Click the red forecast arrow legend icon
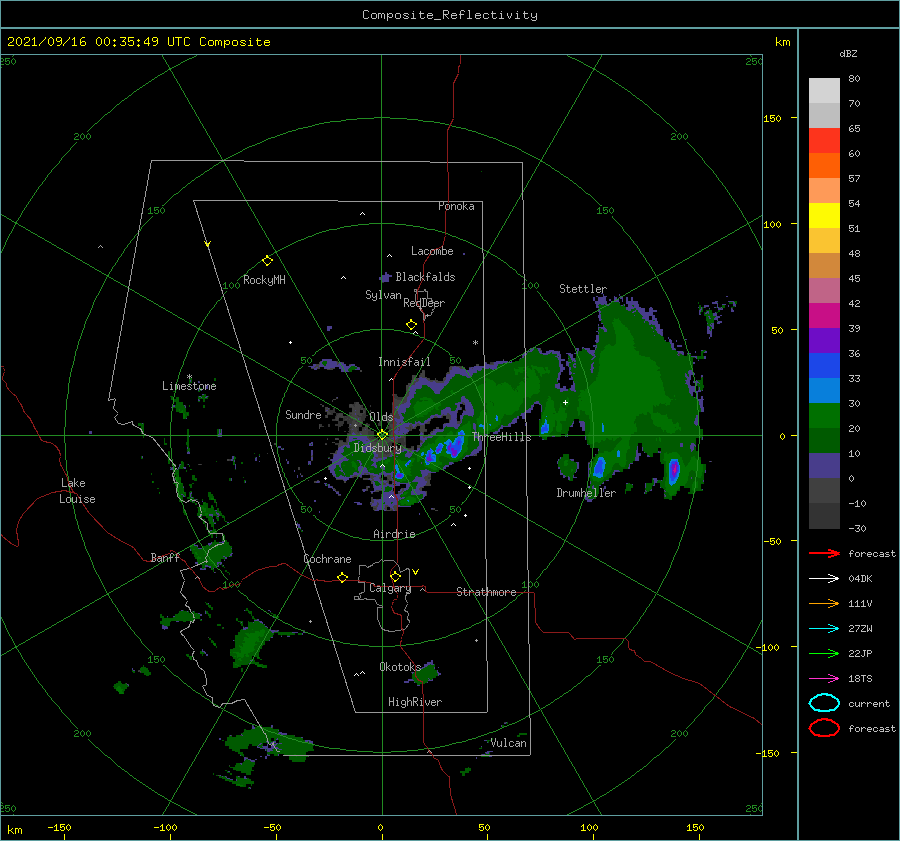The image size is (900, 841). (824, 553)
